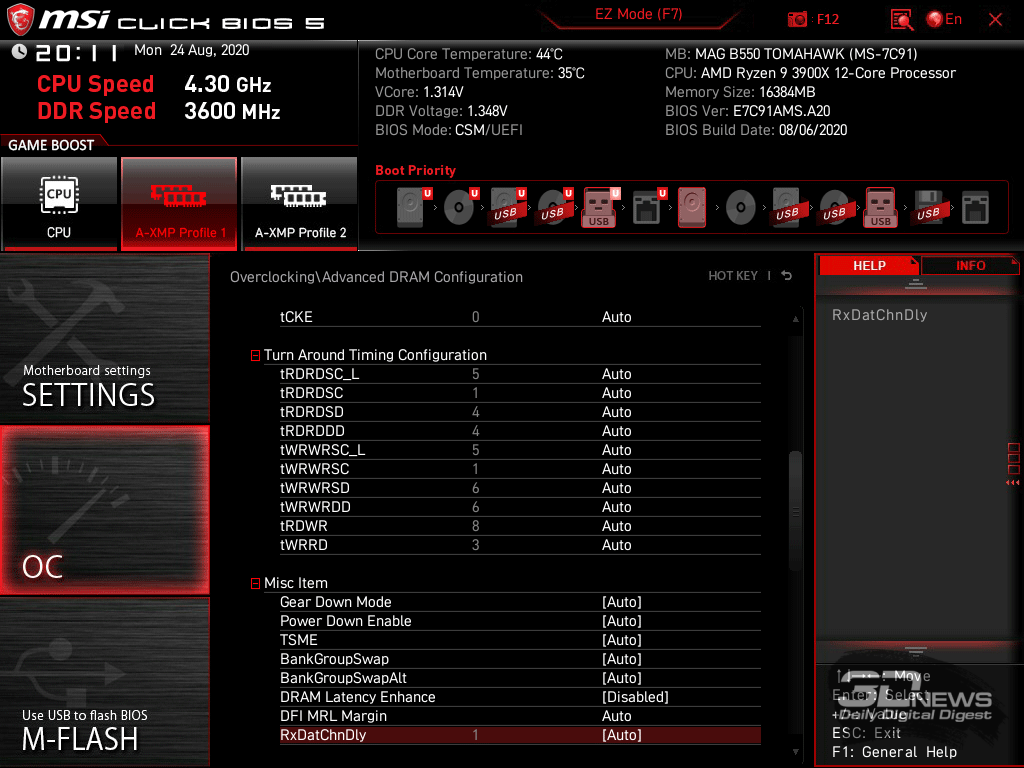Viewport: 1024px width, 768px height.
Task: Select the tWRWRDD timing row
Action: tap(520, 507)
